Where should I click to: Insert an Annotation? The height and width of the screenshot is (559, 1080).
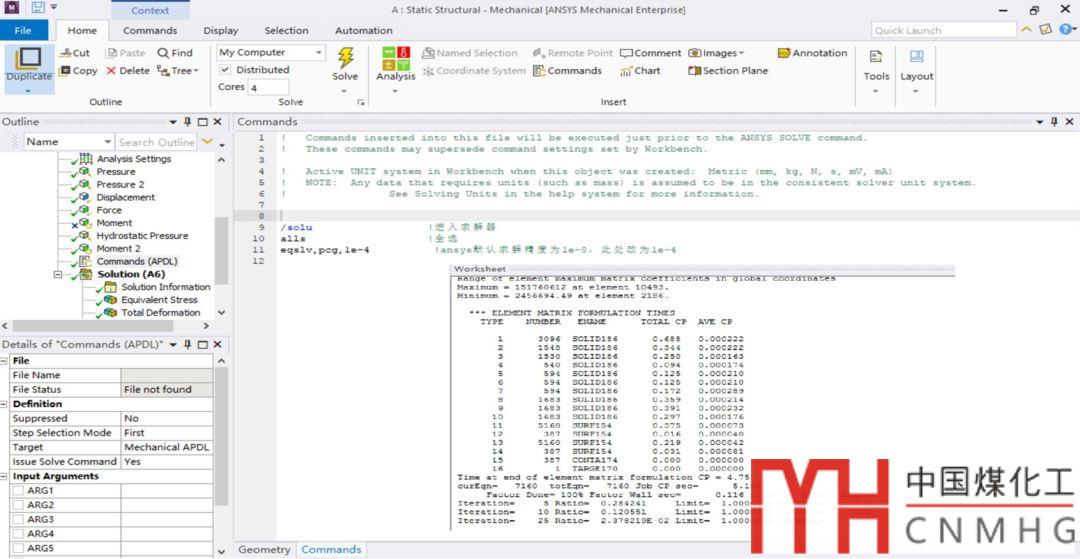point(812,53)
